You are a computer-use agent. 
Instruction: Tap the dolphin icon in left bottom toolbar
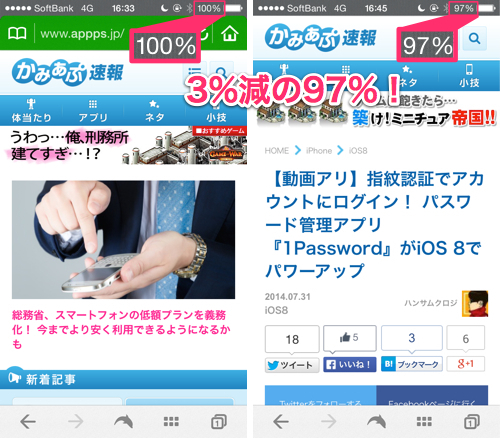coord(123,422)
